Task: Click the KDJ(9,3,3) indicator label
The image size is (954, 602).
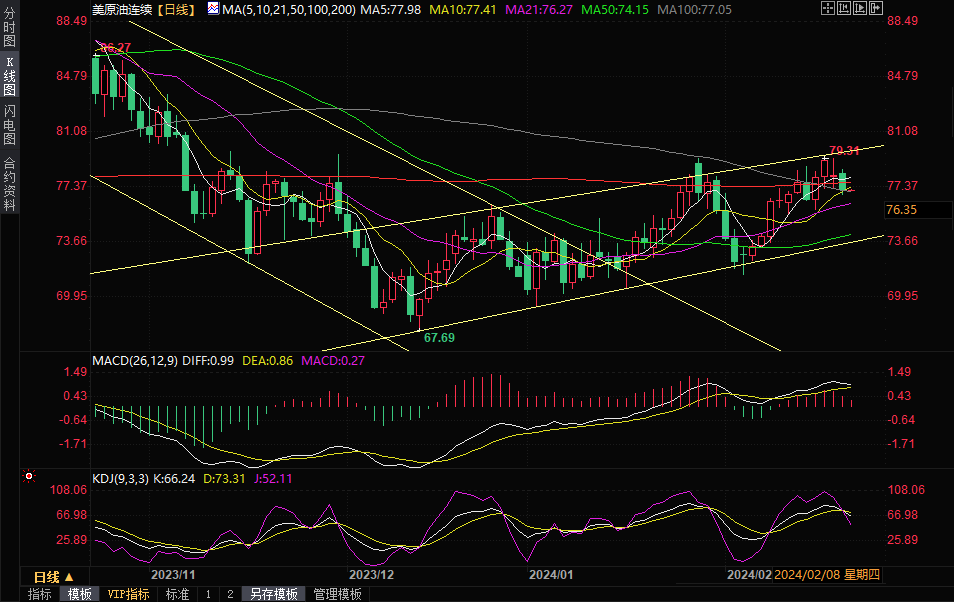Action: (x=120, y=479)
